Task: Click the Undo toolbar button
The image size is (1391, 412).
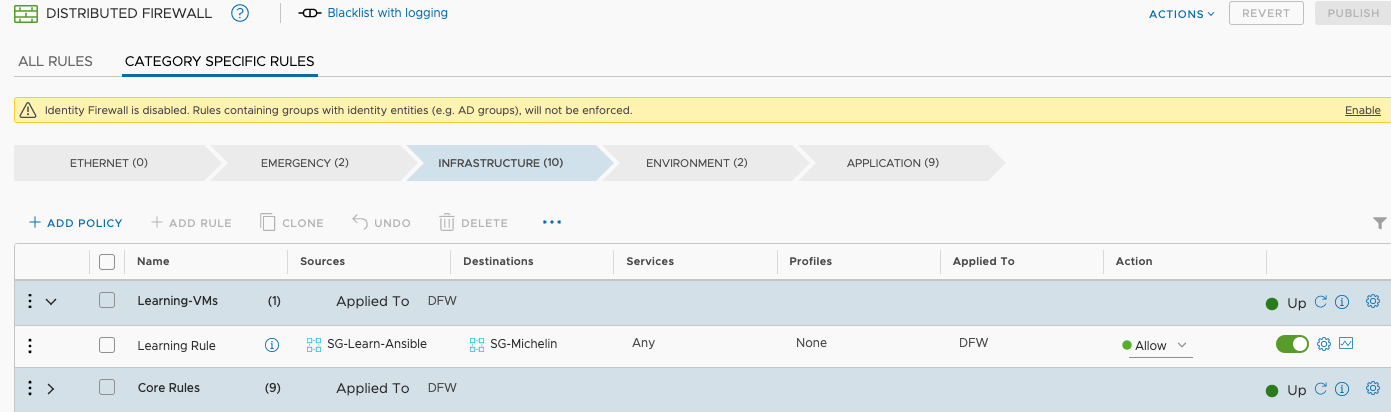Action: [381, 223]
